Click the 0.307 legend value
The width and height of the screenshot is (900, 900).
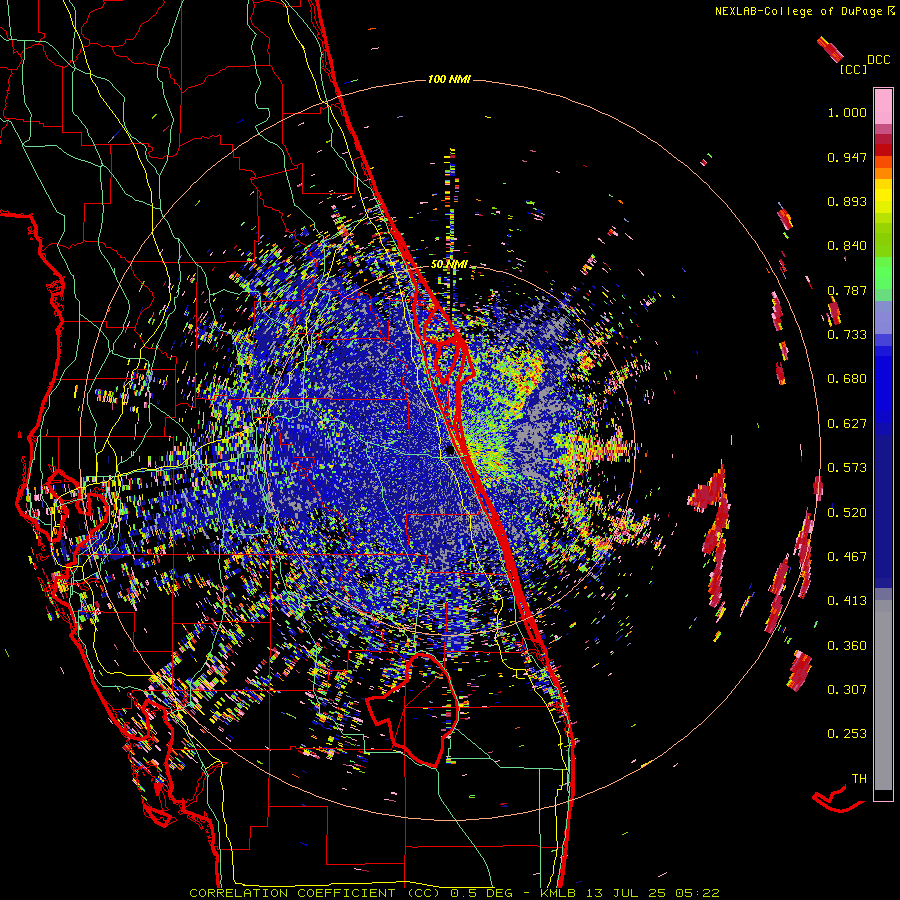pos(847,690)
